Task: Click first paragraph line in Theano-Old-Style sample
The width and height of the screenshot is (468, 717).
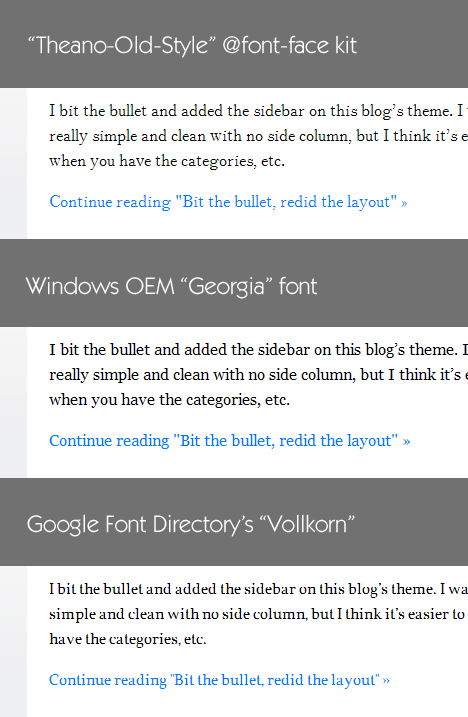Action: click(x=258, y=111)
